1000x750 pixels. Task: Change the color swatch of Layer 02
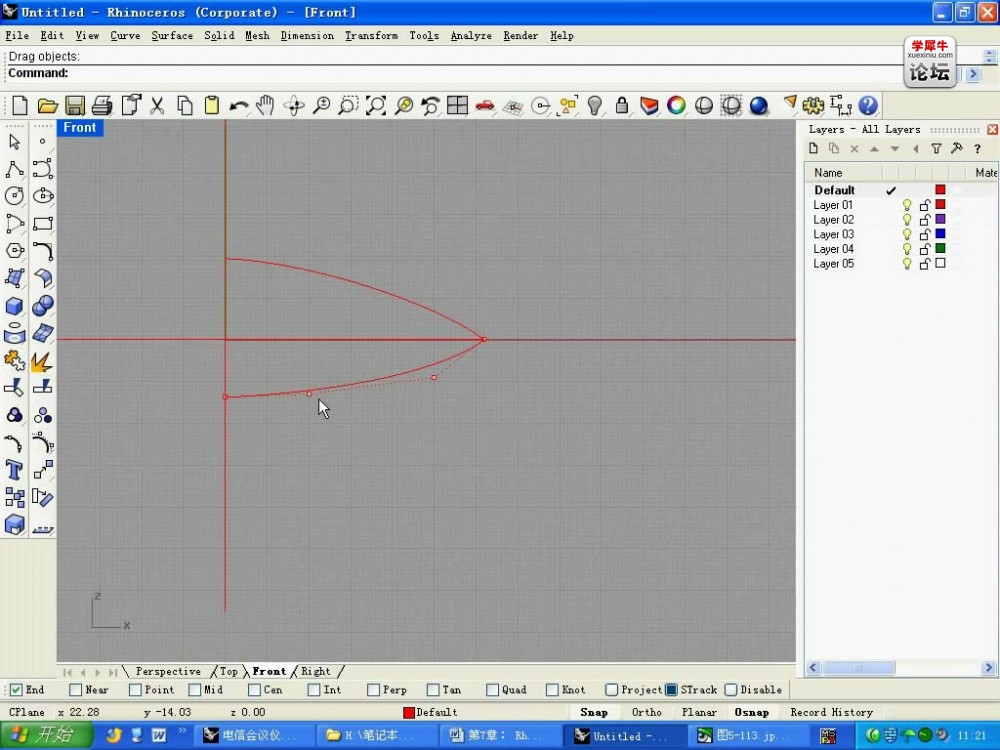tap(940, 219)
